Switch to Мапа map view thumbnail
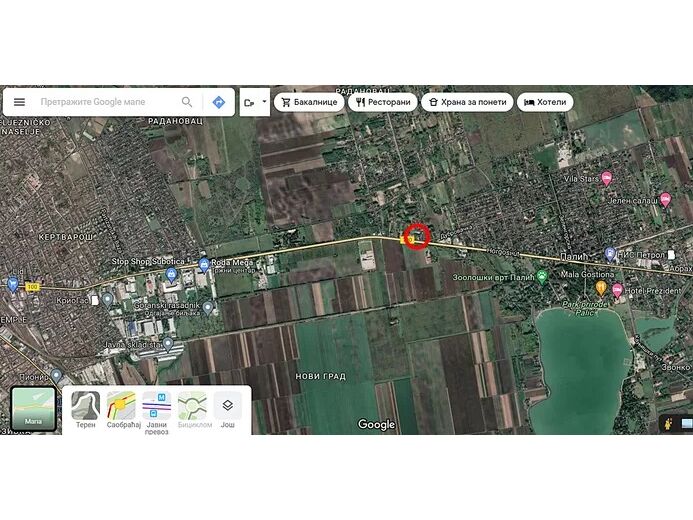693x520 pixels. pyautogui.click(x=33, y=407)
